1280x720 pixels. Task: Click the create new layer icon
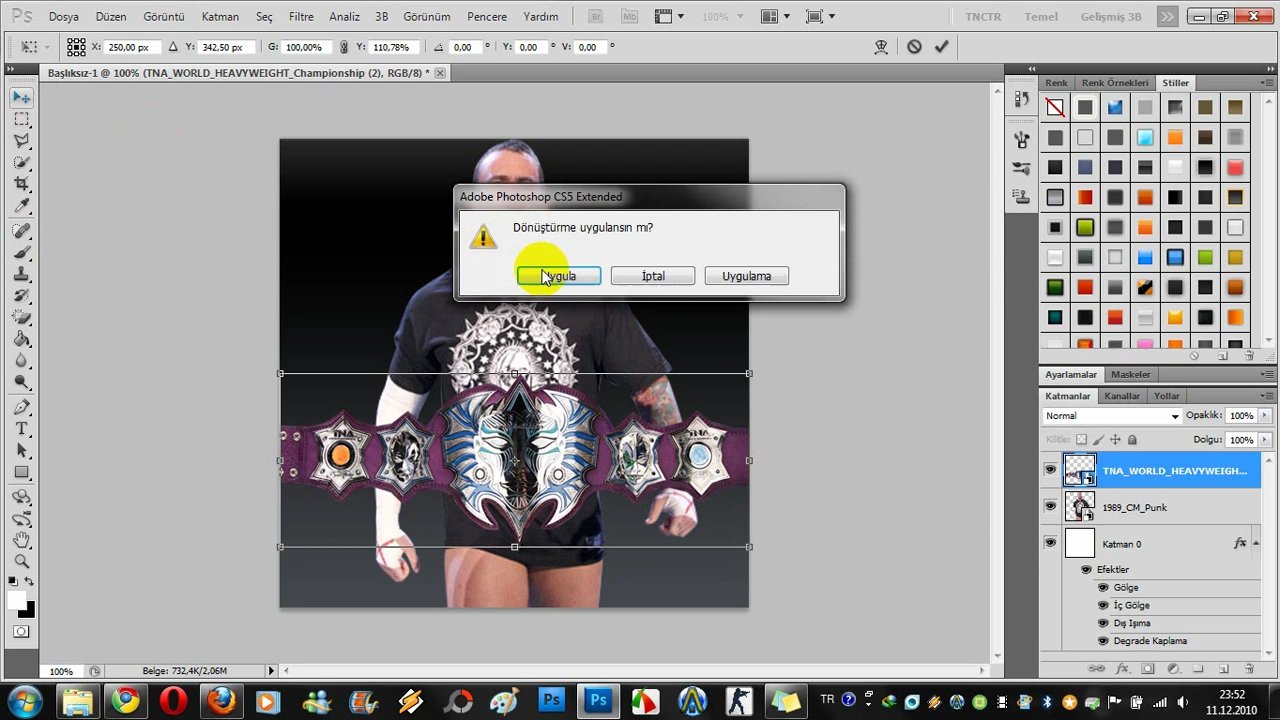point(1223,669)
